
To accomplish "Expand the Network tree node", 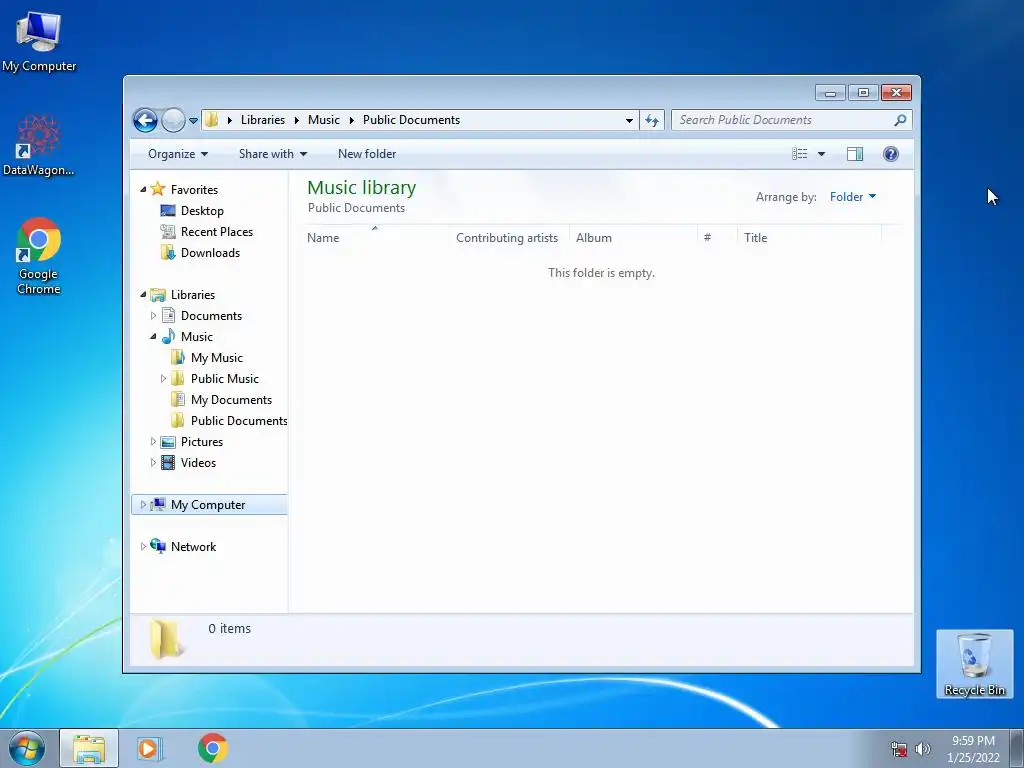I will click(143, 547).
